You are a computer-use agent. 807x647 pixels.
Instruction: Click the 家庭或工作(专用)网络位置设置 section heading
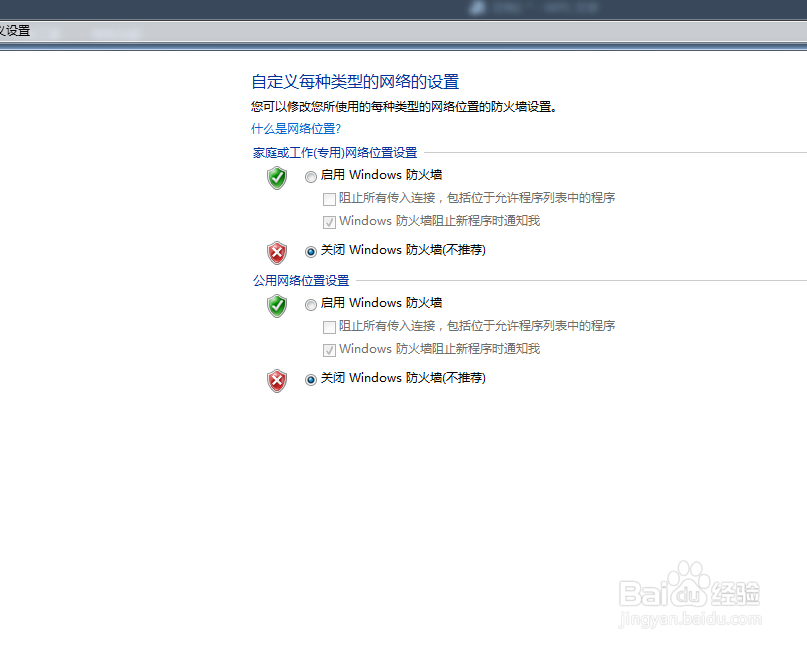(335, 153)
